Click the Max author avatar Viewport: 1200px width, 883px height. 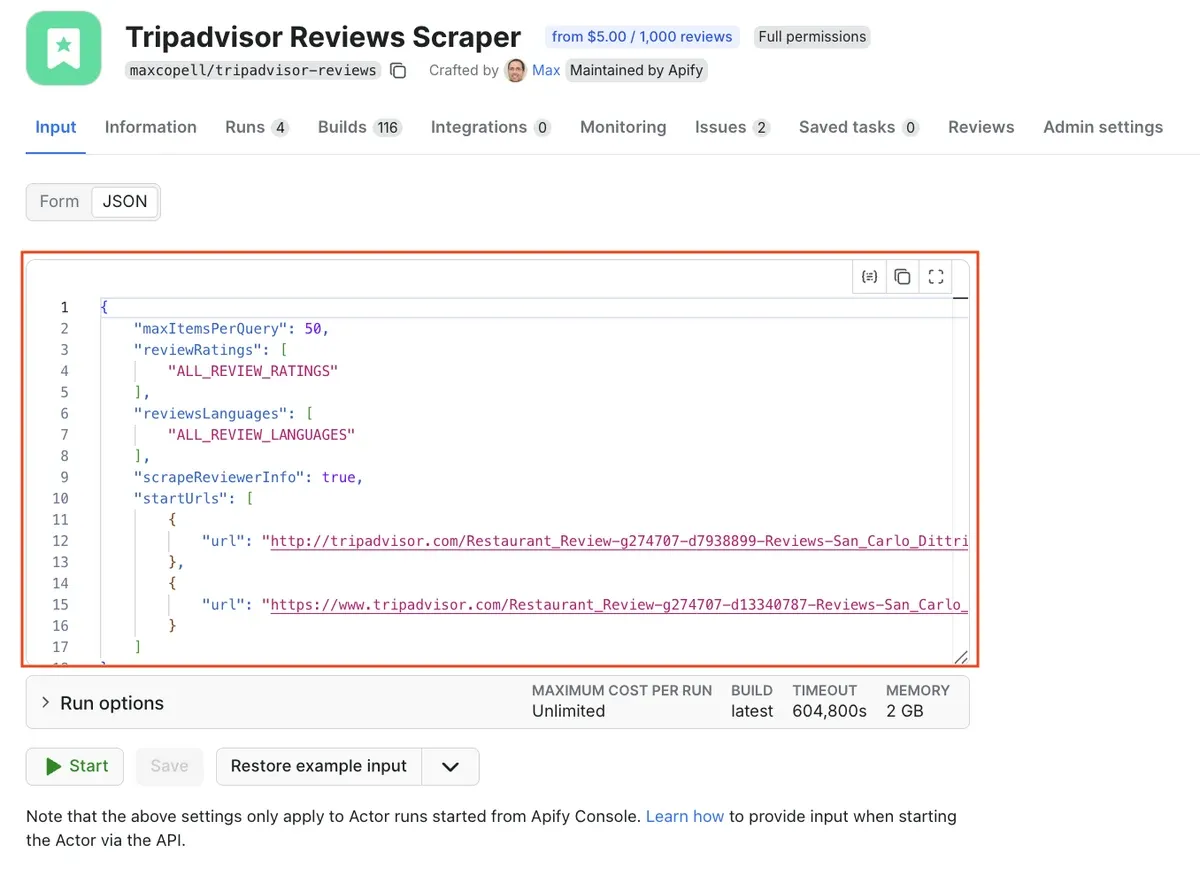516,70
